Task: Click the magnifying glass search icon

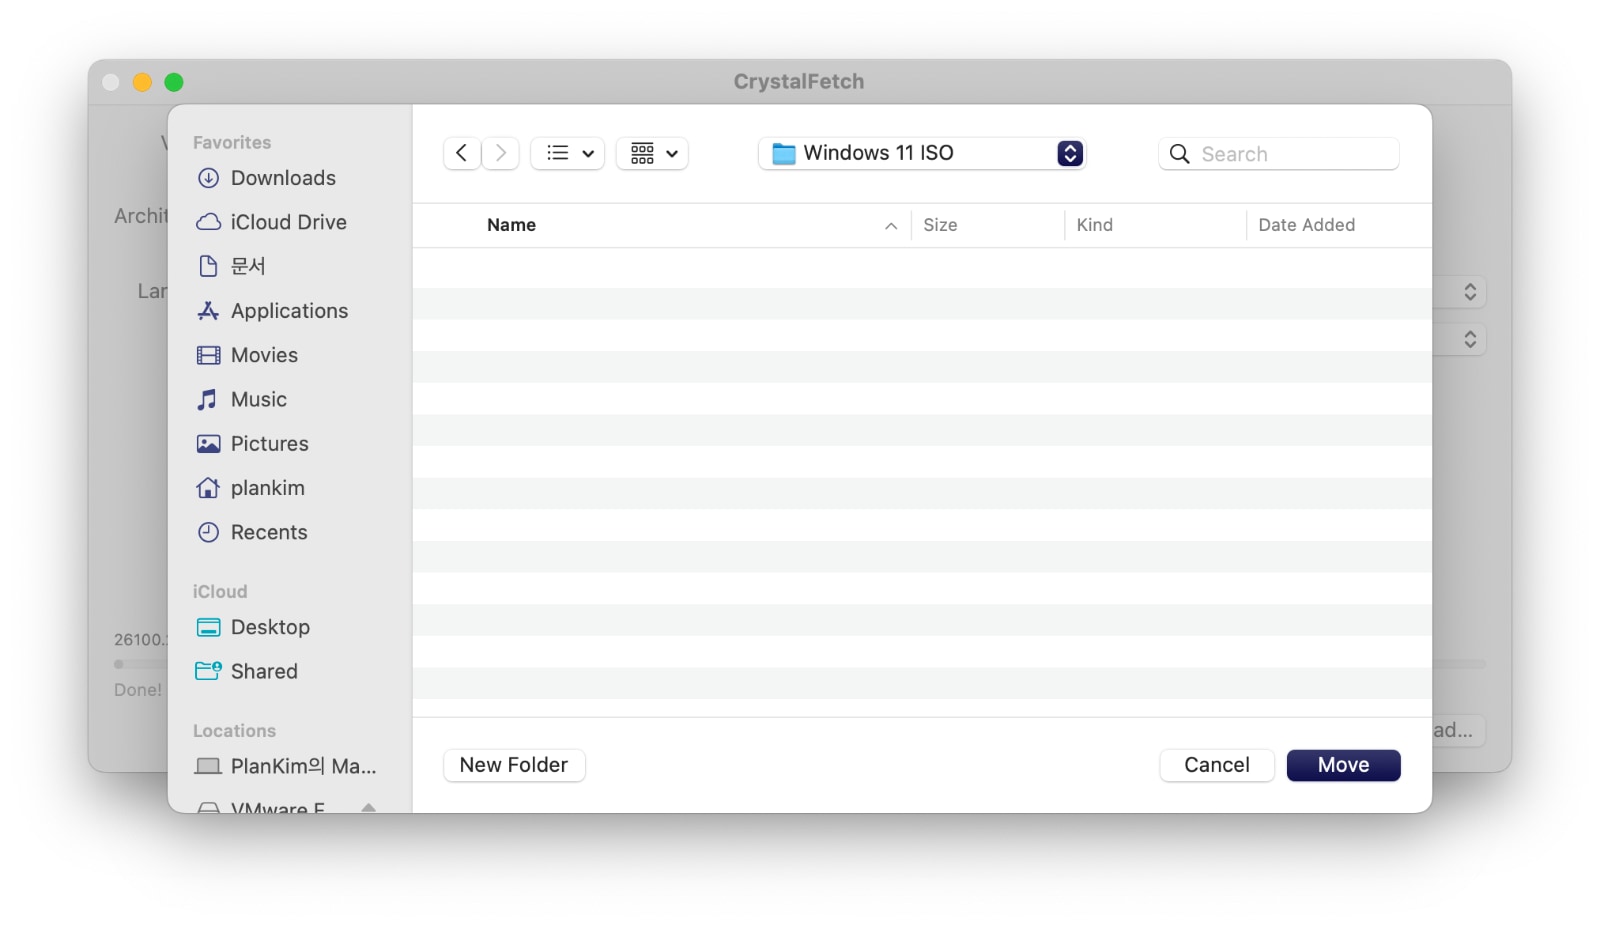Action: click(1180, 154)
